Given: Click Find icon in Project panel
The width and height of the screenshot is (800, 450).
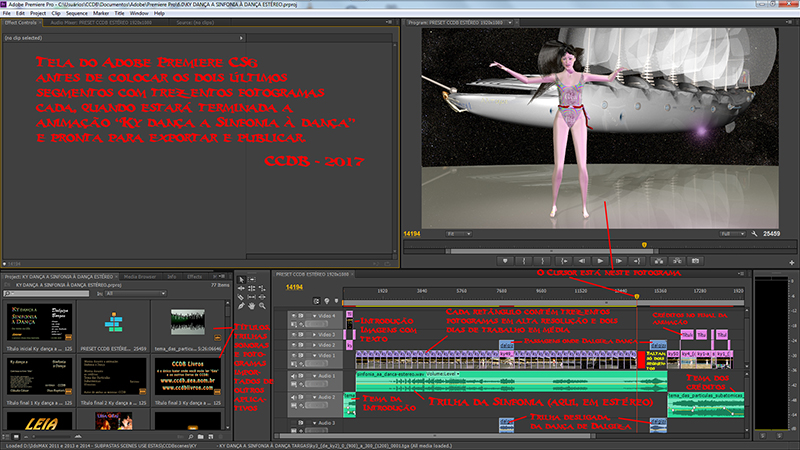Looking at the screenshot, I should [x=191, y=437].
